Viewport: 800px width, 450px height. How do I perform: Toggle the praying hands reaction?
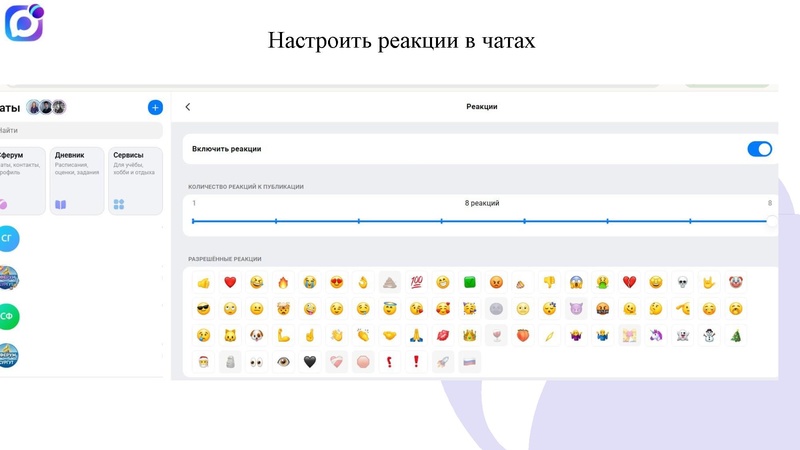416,335
